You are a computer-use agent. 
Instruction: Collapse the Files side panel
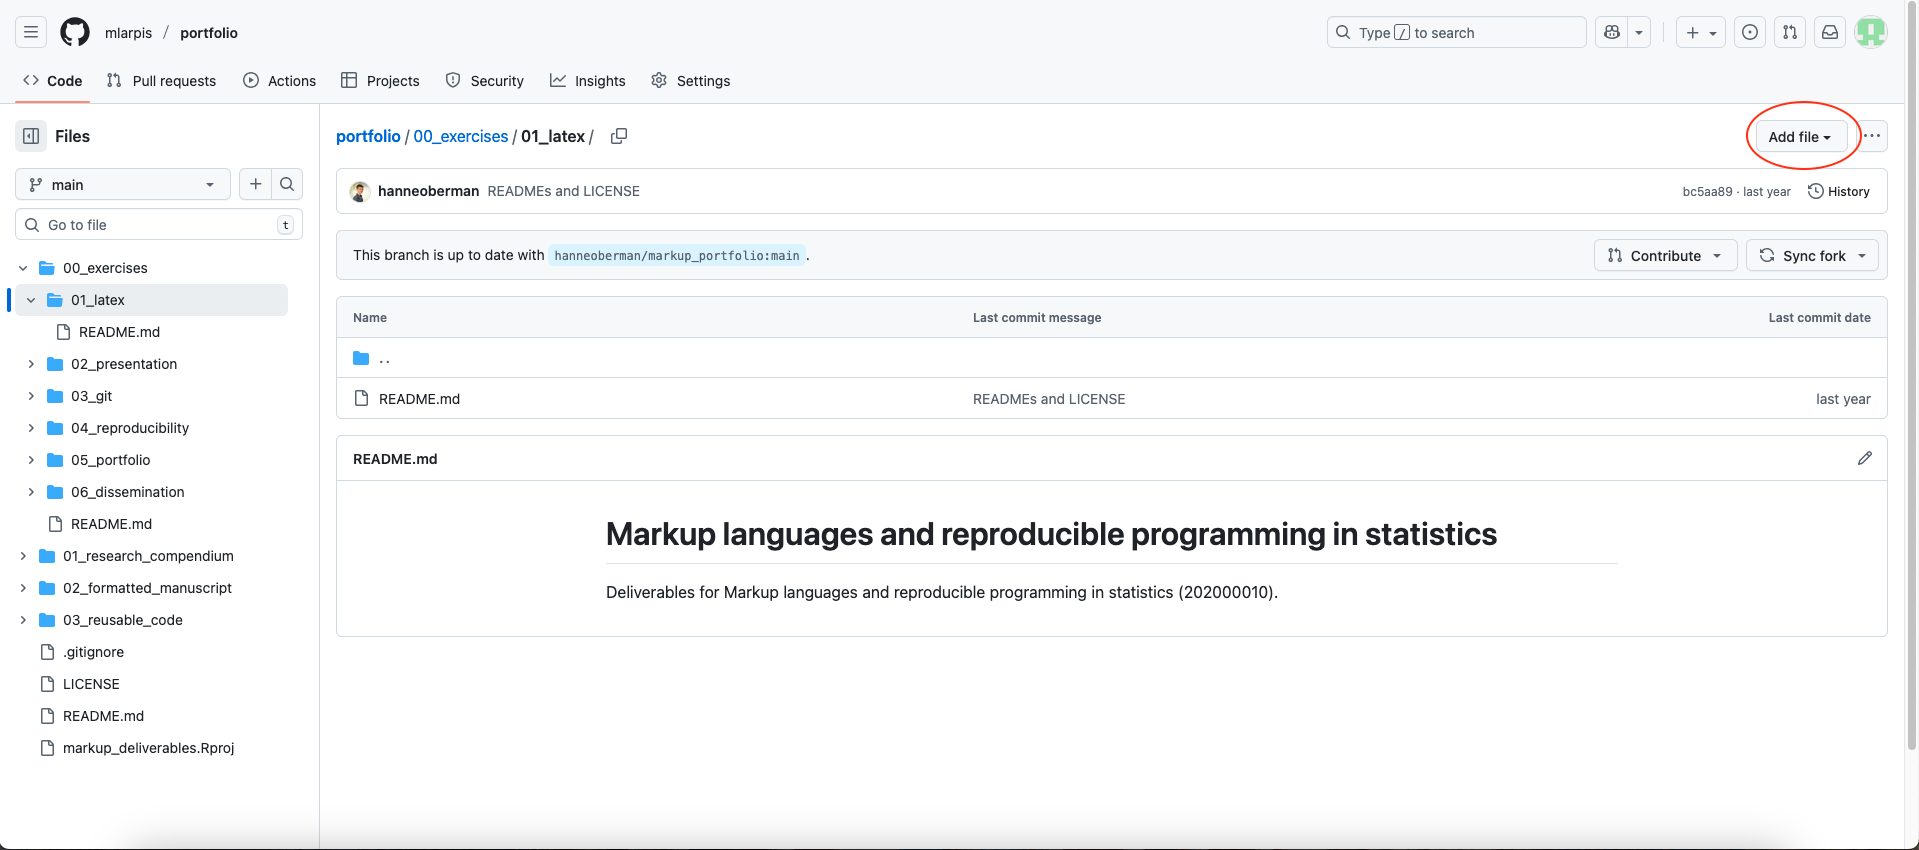click(31, 136)
